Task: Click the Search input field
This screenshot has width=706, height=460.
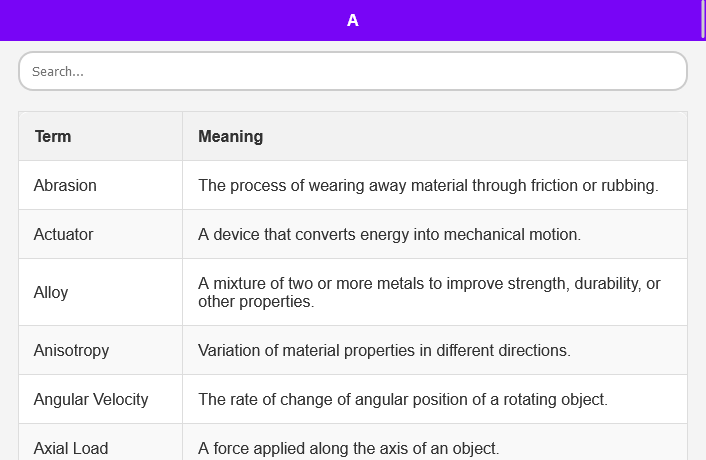Action: pos(352,71)
